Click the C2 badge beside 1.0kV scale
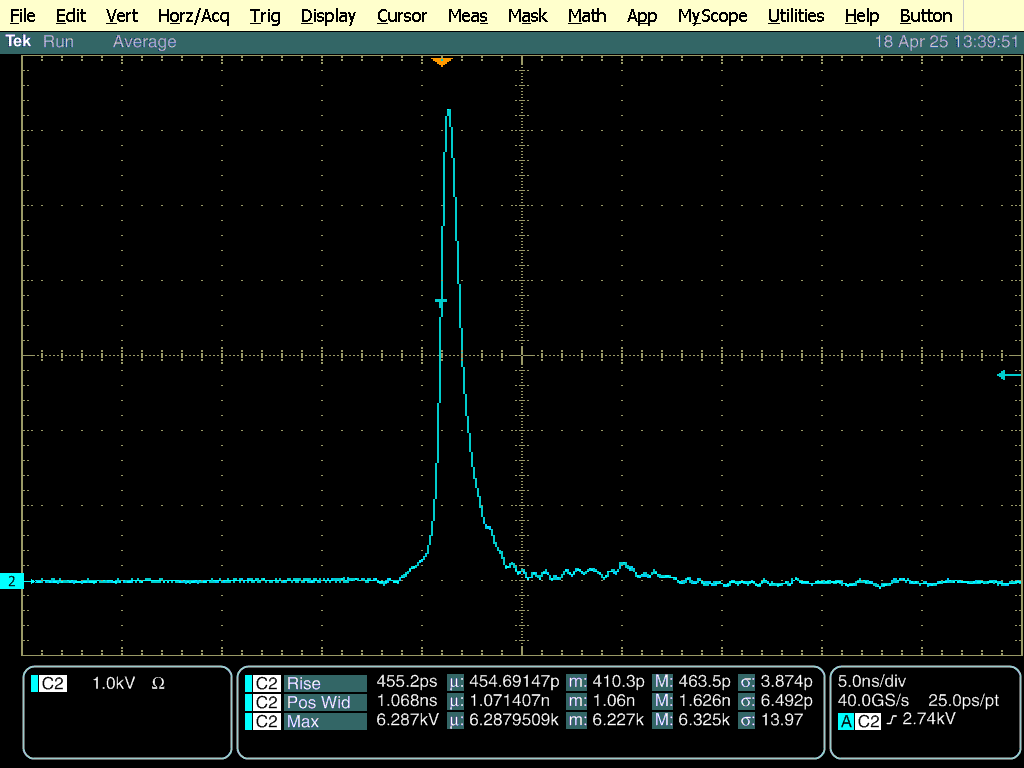Viewport: 1024px width, 768px height. [53, 684]
